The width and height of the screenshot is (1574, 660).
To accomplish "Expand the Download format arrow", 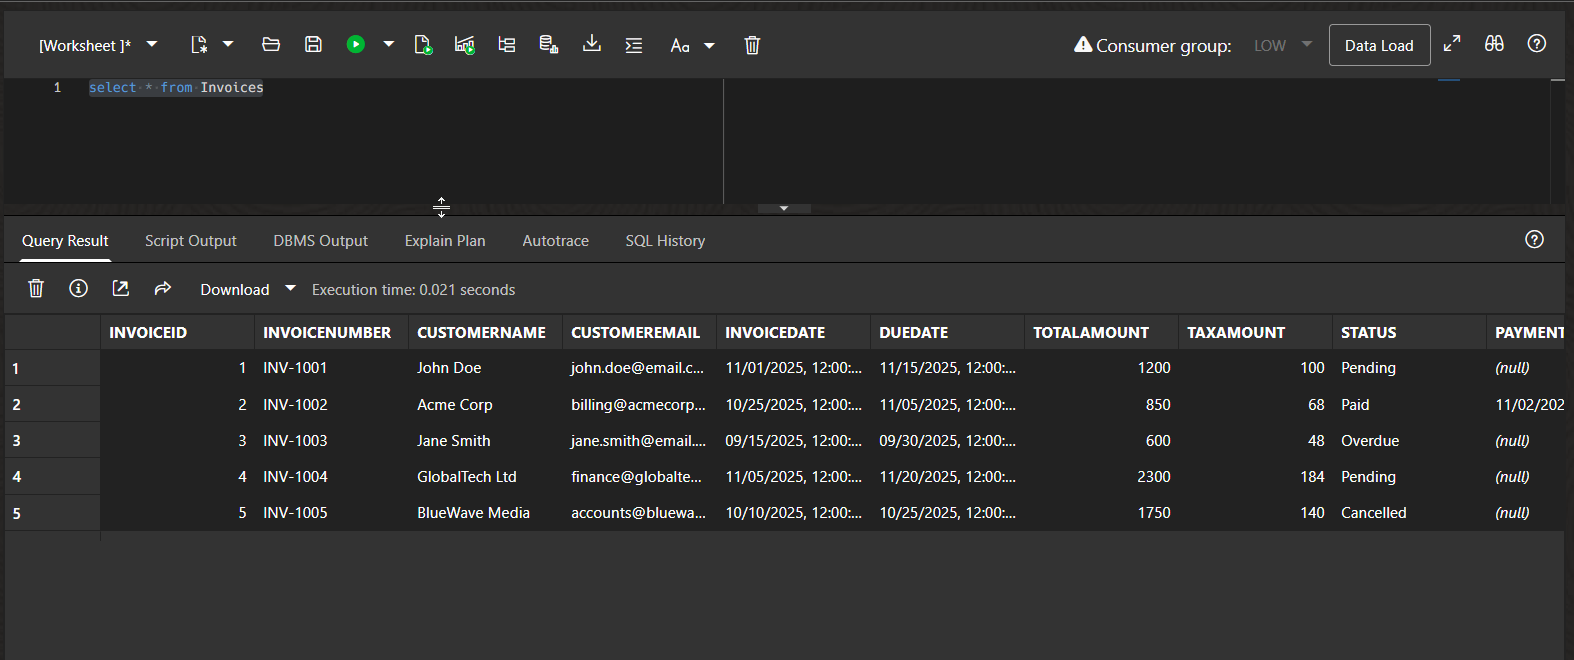I will coord(291,288).
